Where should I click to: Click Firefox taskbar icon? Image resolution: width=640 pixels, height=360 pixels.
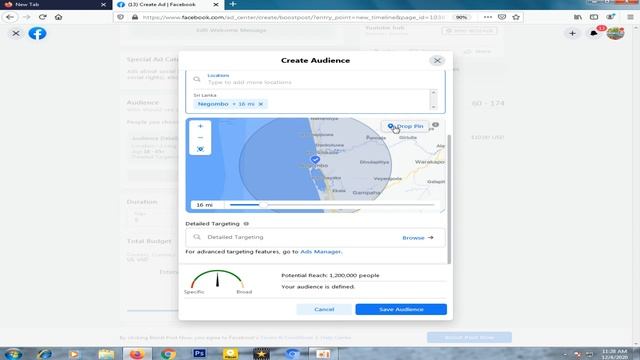137,354
